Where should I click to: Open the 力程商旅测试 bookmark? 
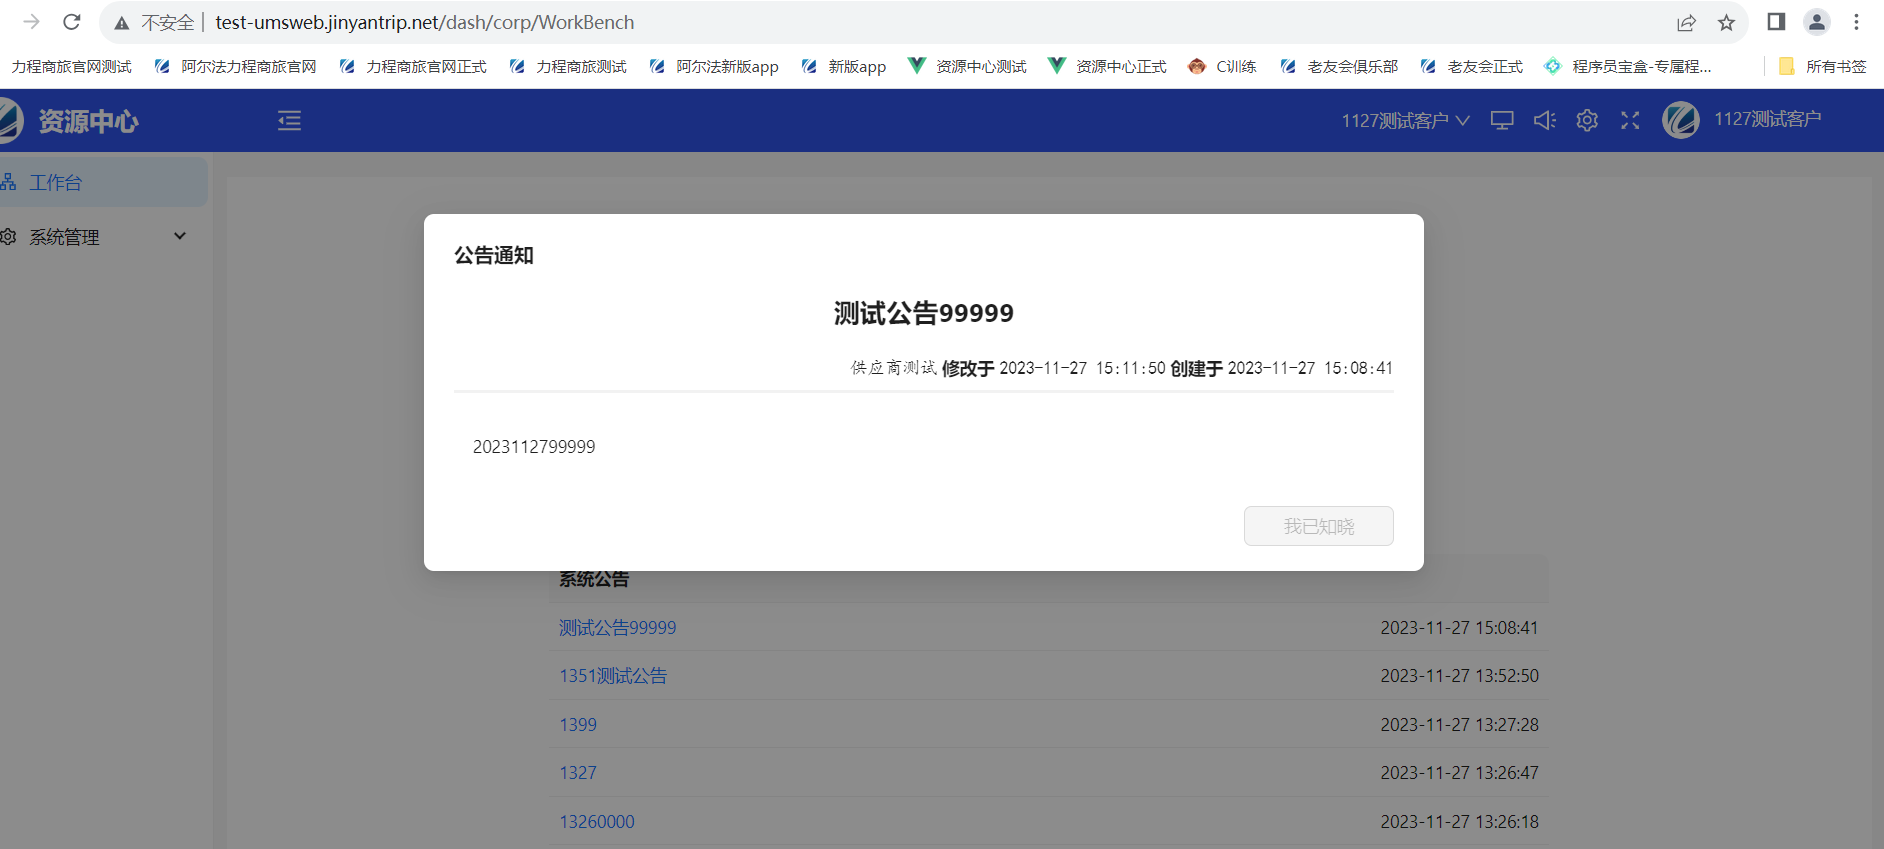[568, 67]
